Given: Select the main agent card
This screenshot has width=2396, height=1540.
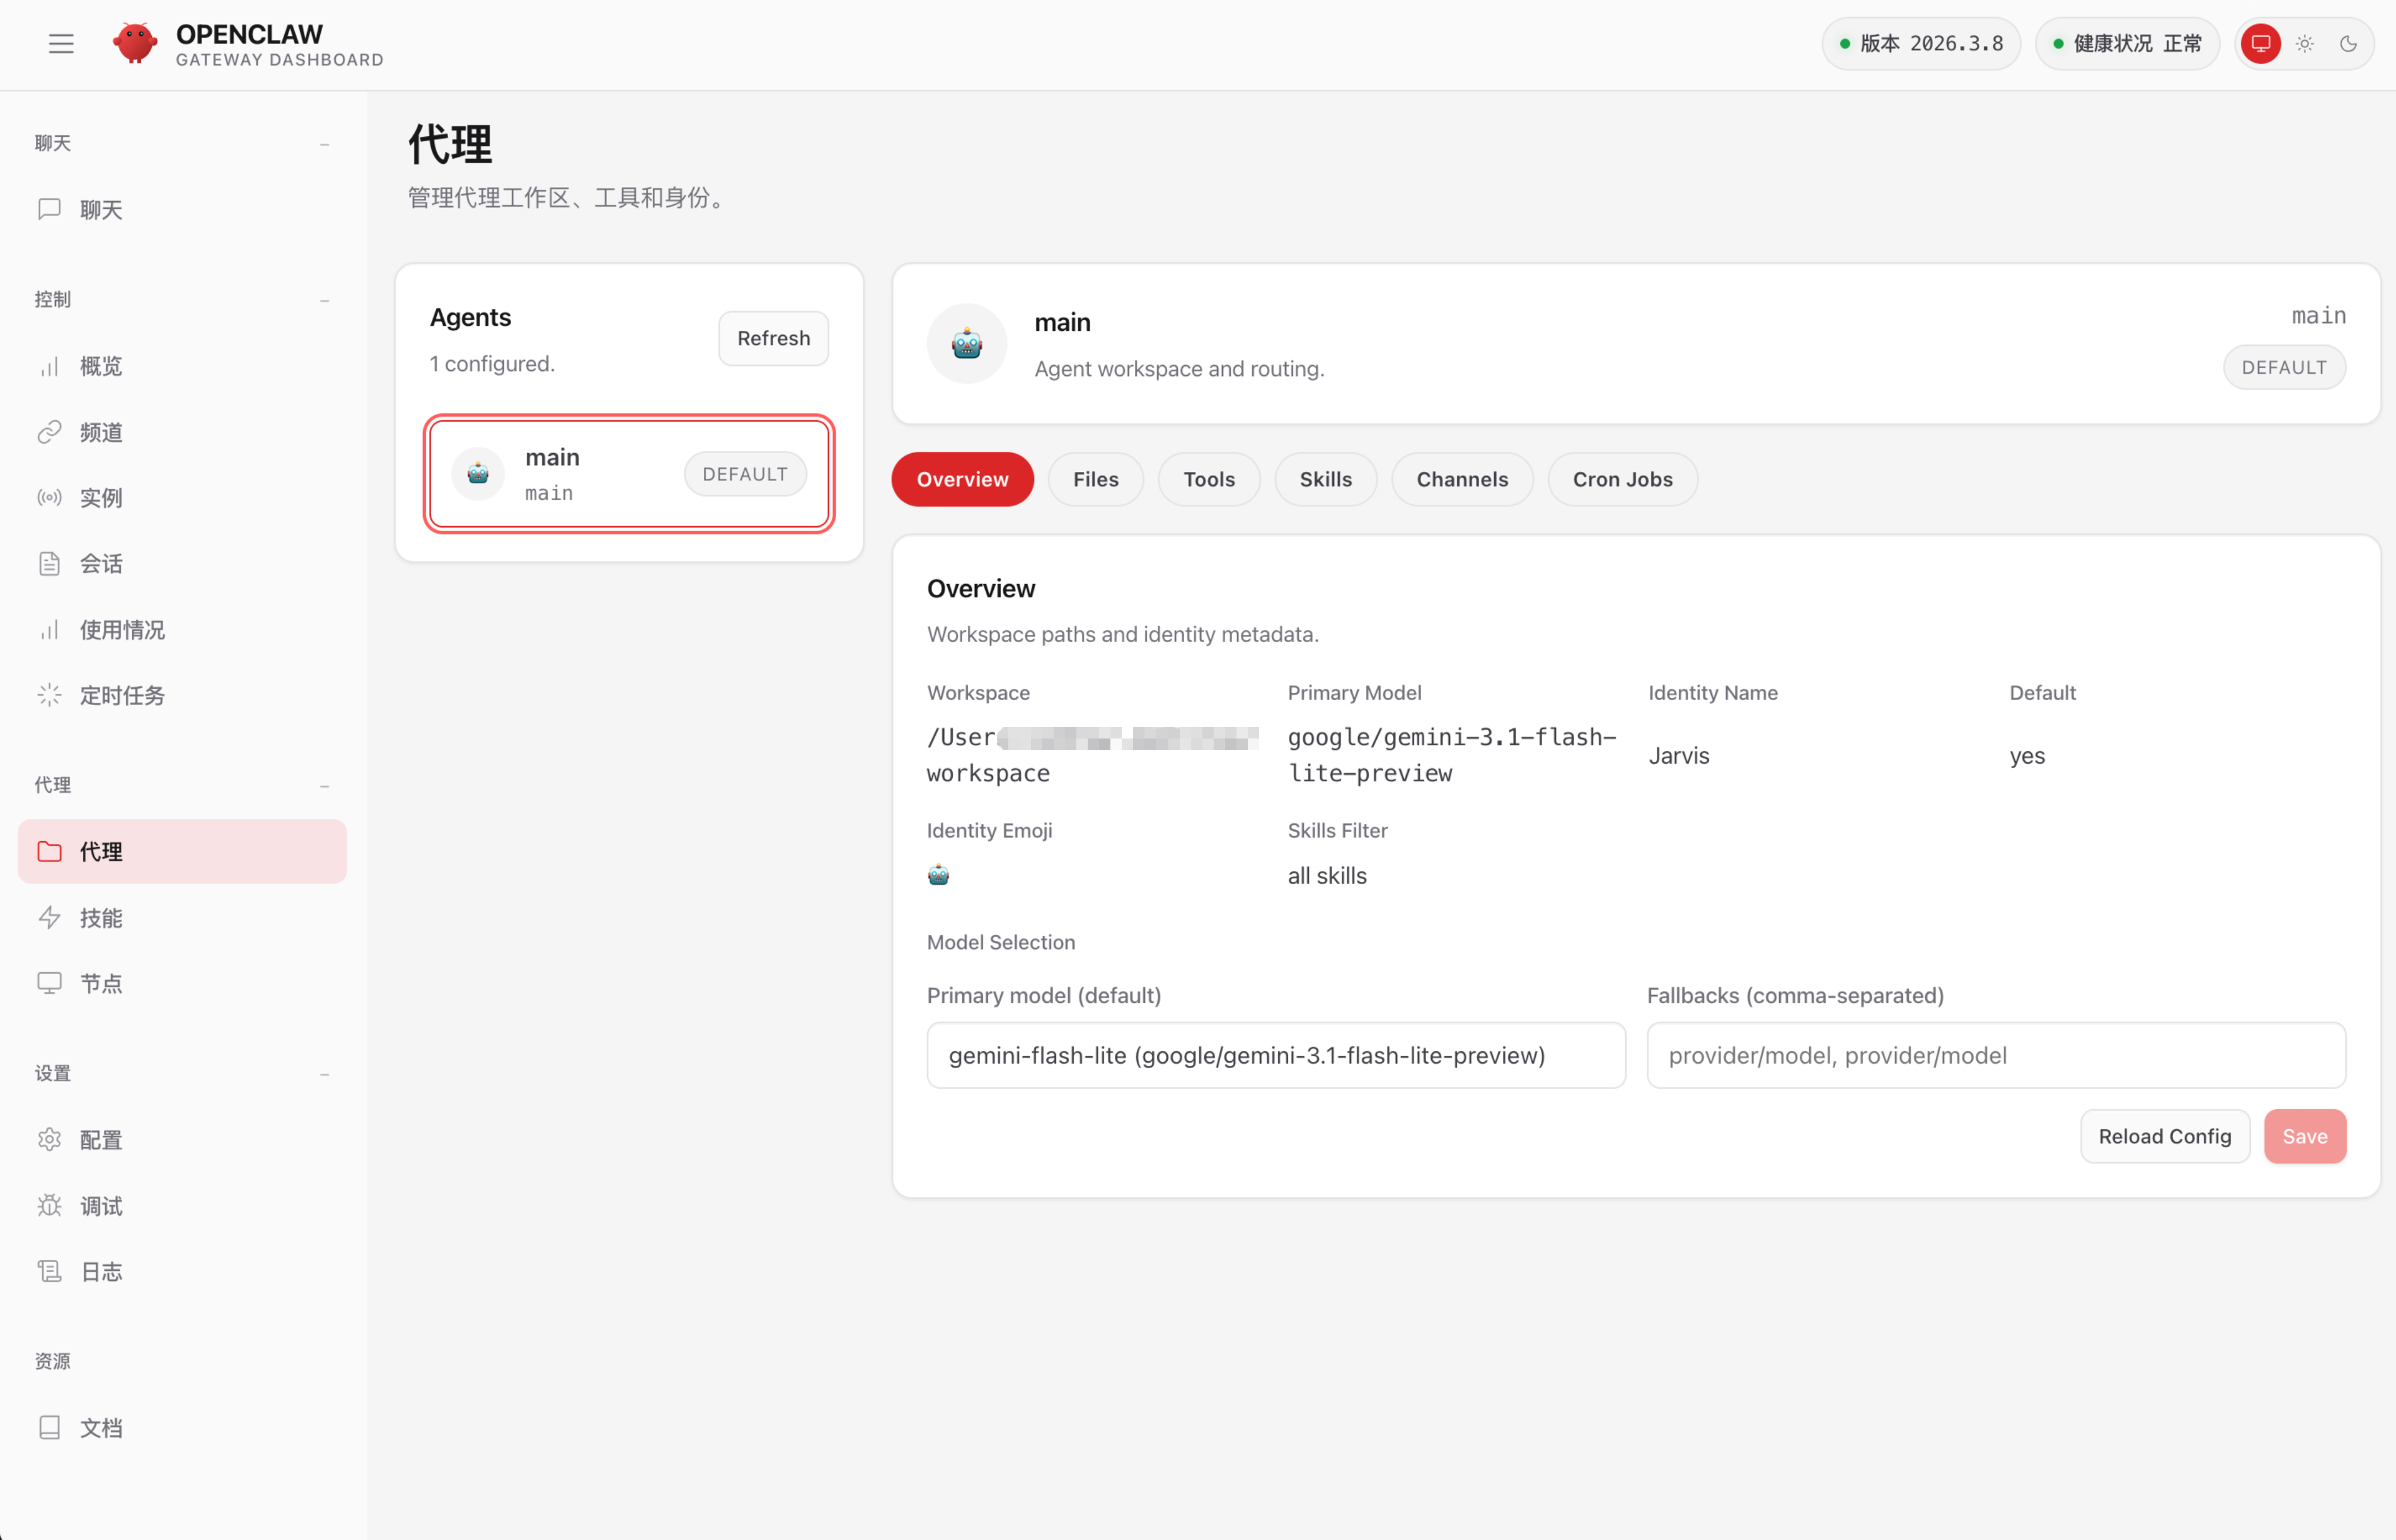Looking at the screenshot, I should [x=628, y=474].
